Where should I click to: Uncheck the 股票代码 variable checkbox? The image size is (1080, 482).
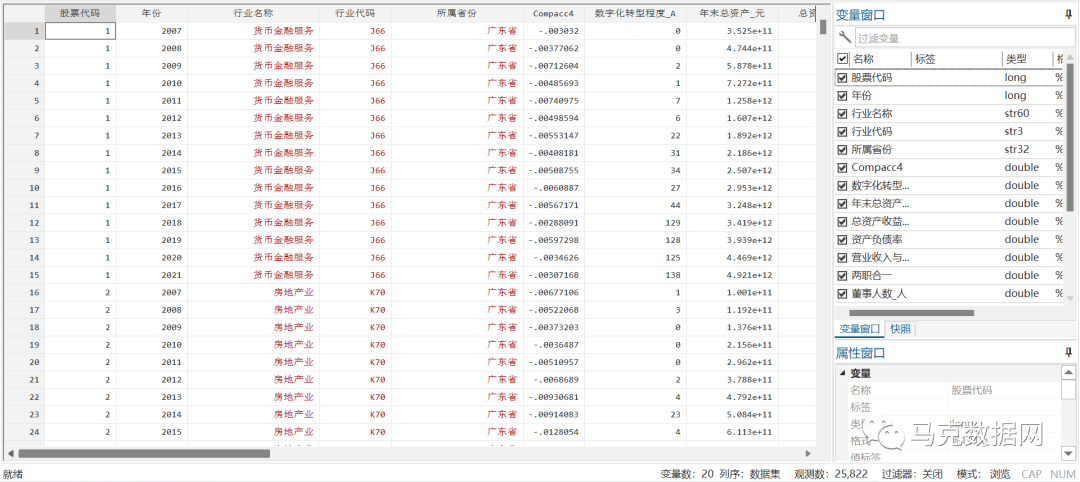842,78
